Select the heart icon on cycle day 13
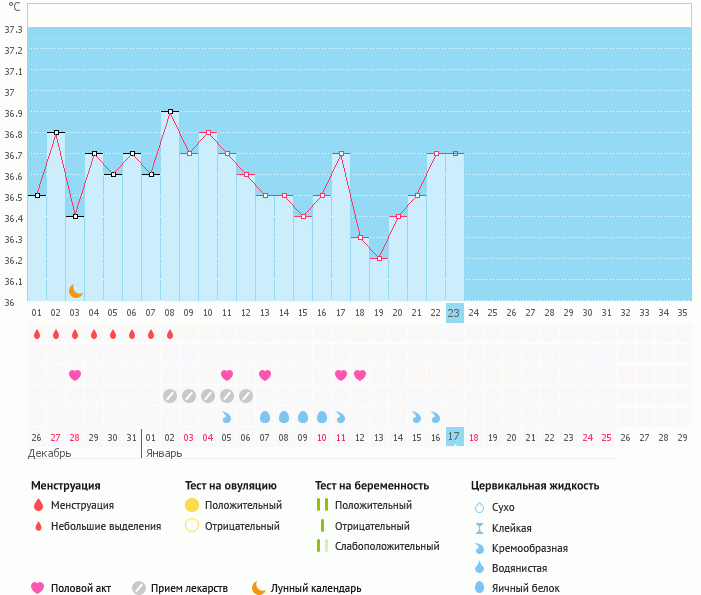The height and width of the screenshot is (595, 701). (x=265, y=375)
